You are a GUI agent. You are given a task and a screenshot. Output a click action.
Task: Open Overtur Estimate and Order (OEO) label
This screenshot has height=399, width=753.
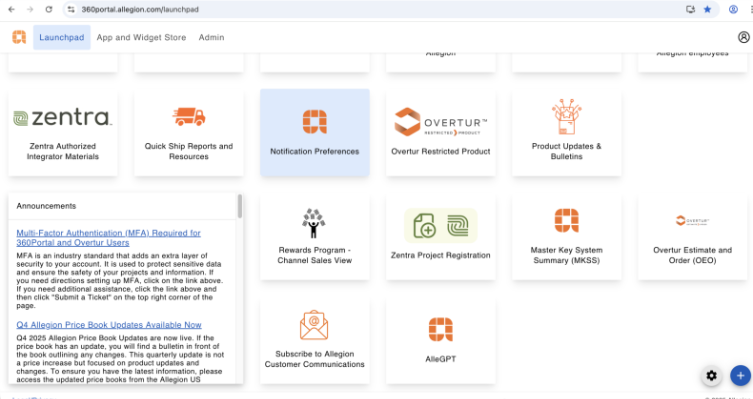(x=692, y=255)
